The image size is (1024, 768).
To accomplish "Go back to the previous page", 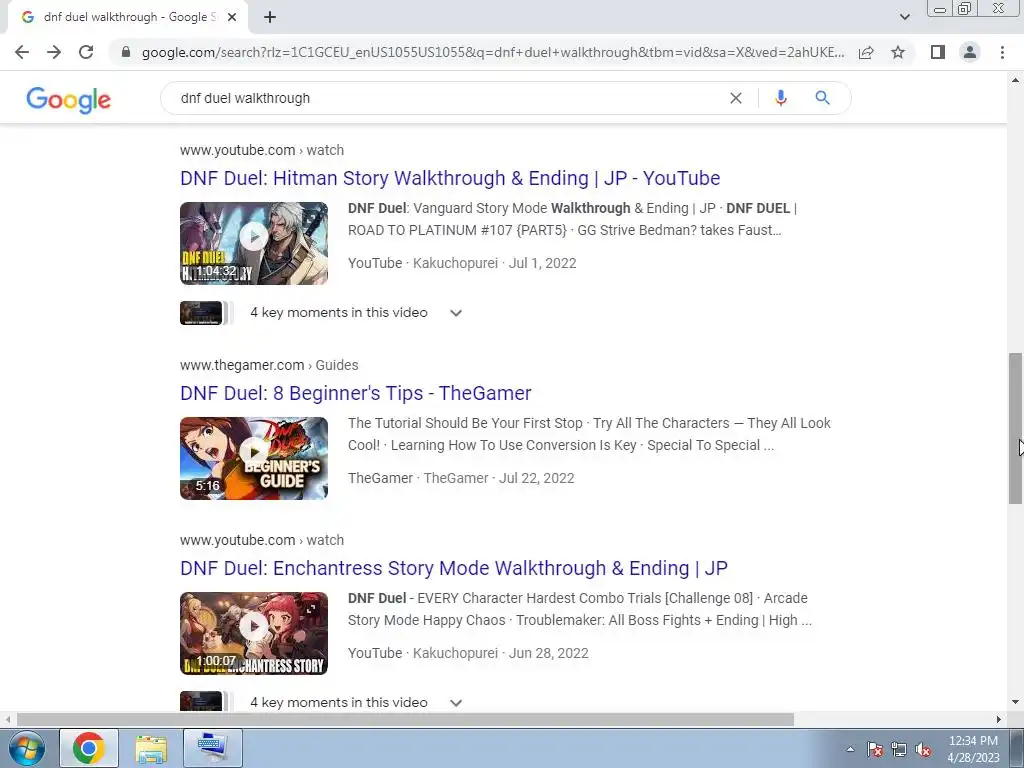I will tap(22, 52).
